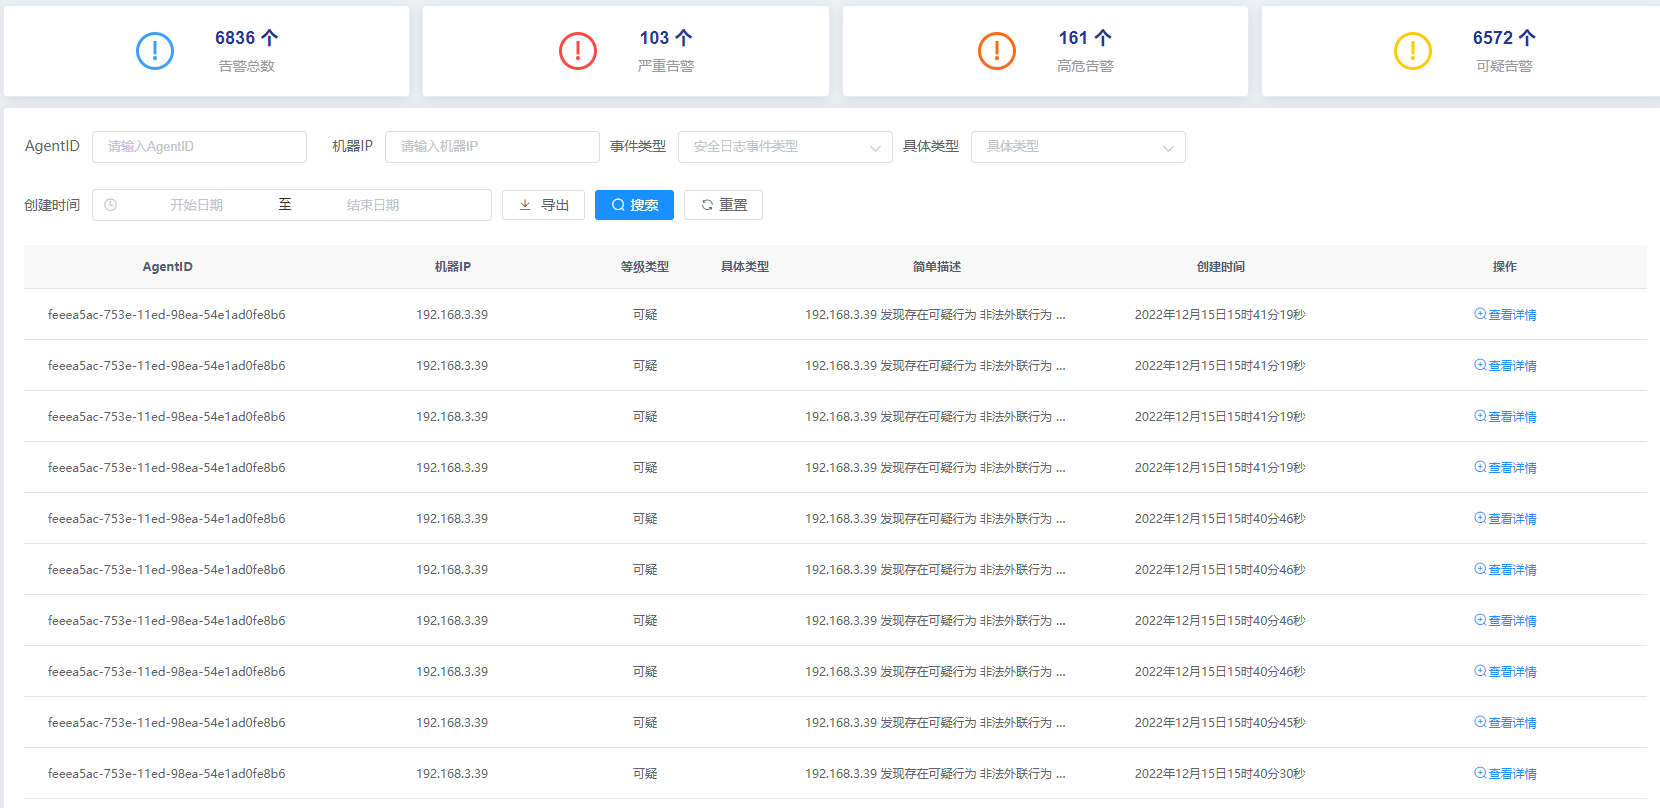Click the yellow suspicious alerts exclamation icon
1660x808 pixels.
1413,51
